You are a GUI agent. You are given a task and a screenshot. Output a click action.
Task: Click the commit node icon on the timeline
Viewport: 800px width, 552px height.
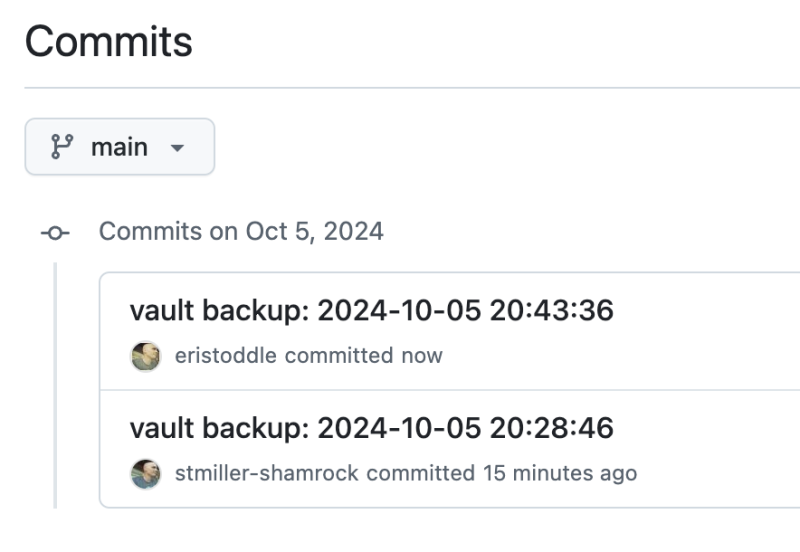[x=55, y=233]
